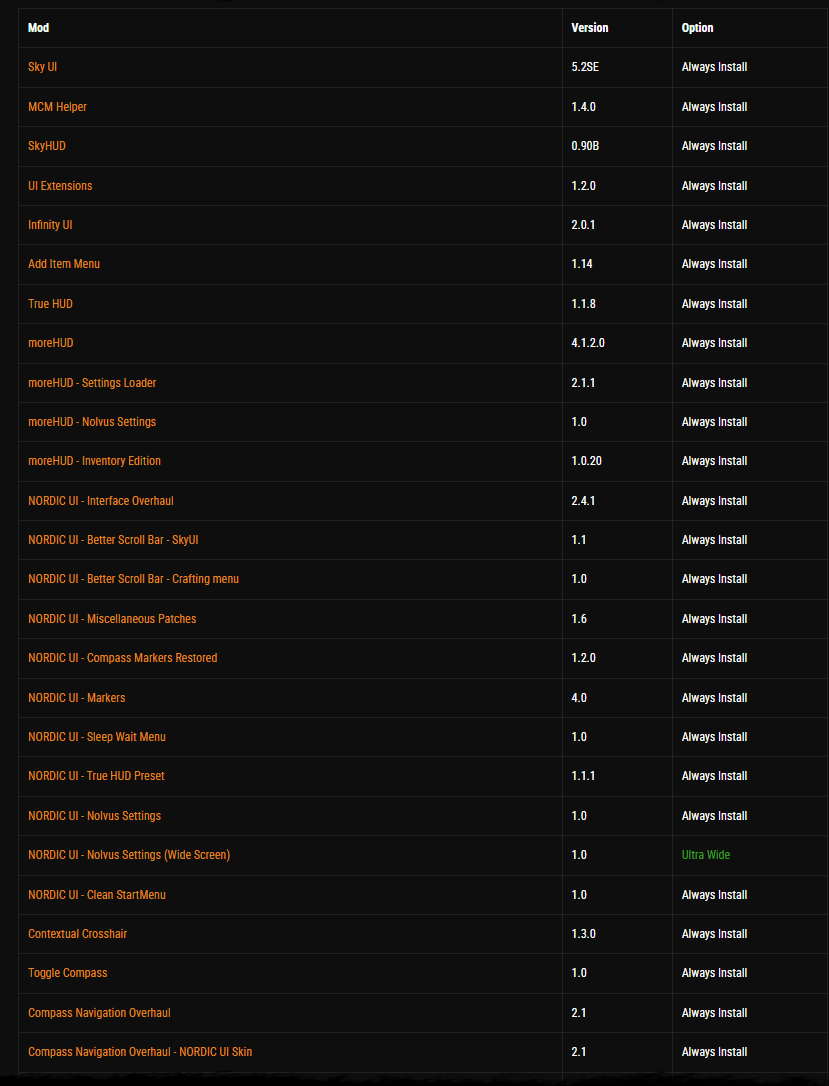Open moreHUD - Inventory Edition link

[94, 461]
